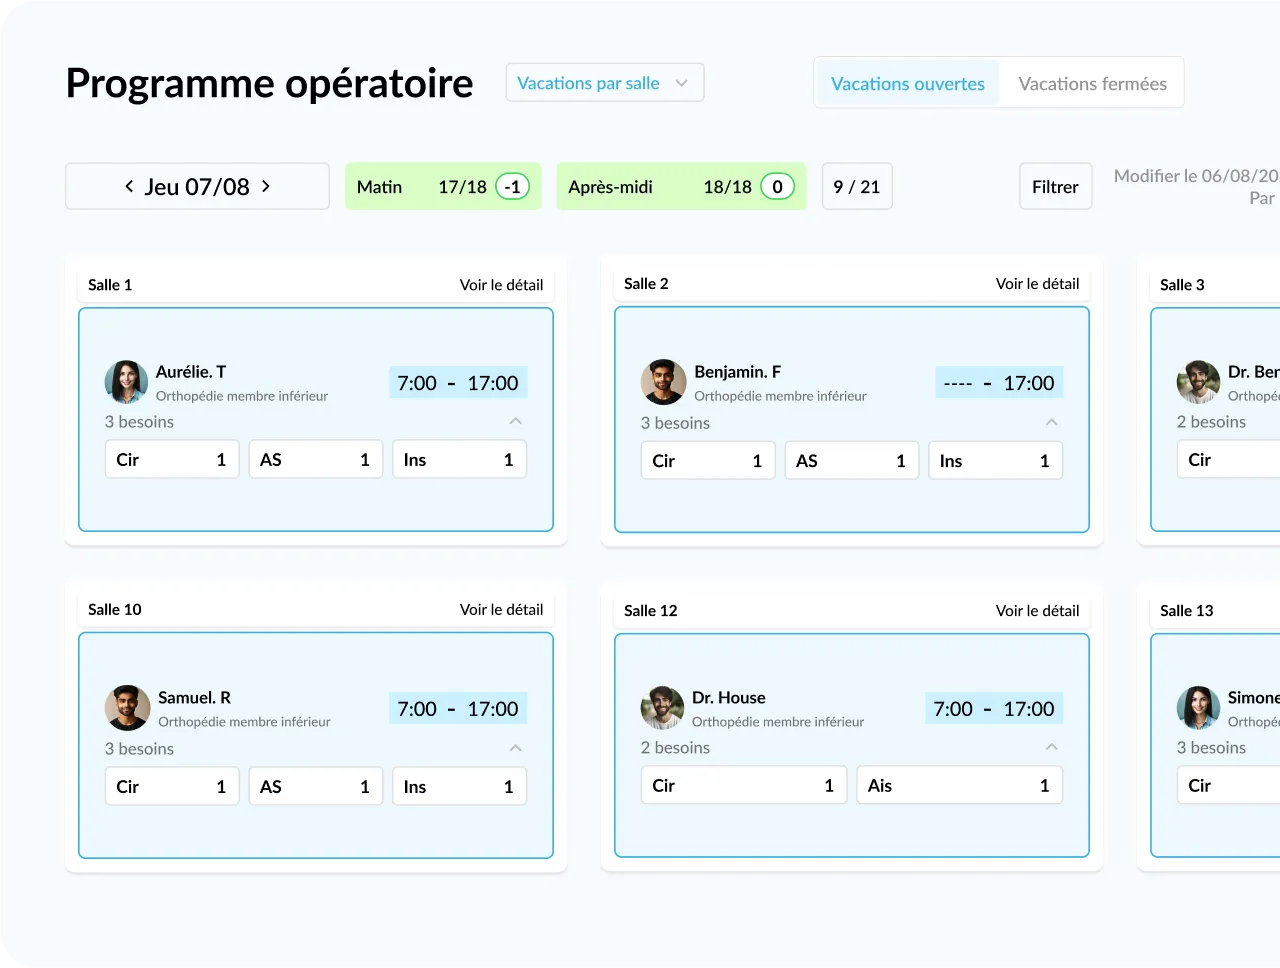Click the 3 besoins label in Salle 13
Viewport: 1280px width, 968px height.
1211,748
